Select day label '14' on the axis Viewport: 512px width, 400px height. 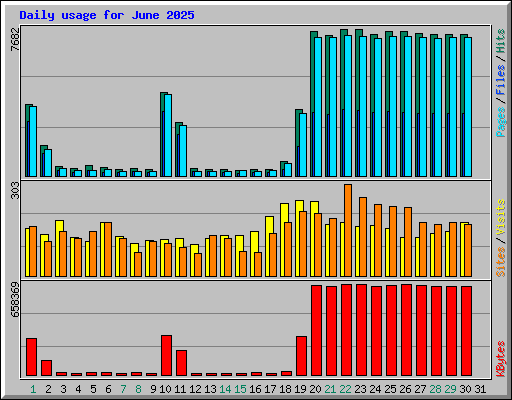coord(225,389)
